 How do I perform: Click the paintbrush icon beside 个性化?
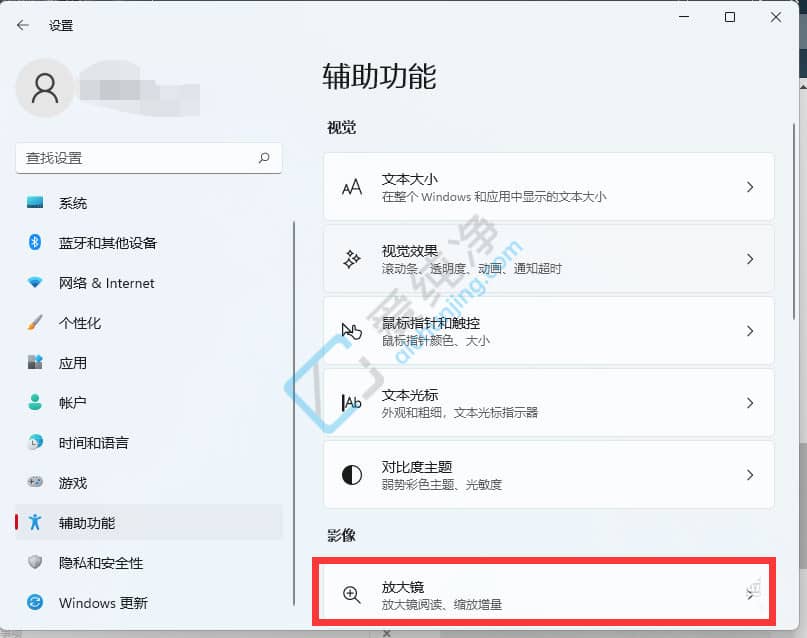coord(35,323)
